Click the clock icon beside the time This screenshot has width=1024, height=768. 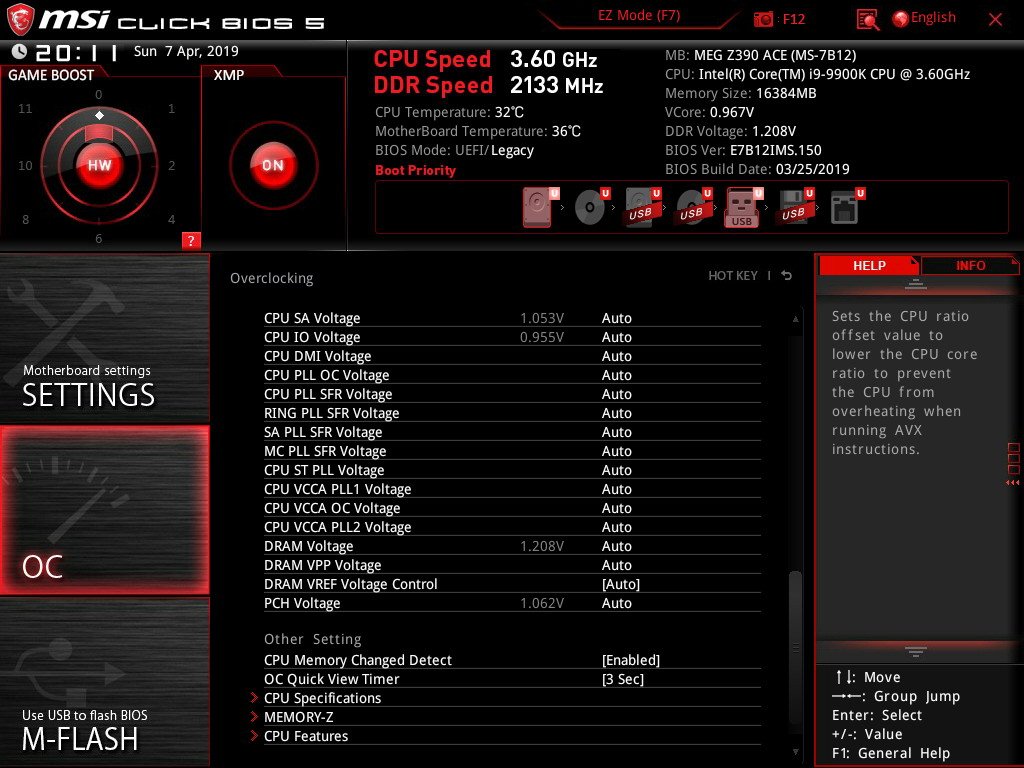[20, 52]
